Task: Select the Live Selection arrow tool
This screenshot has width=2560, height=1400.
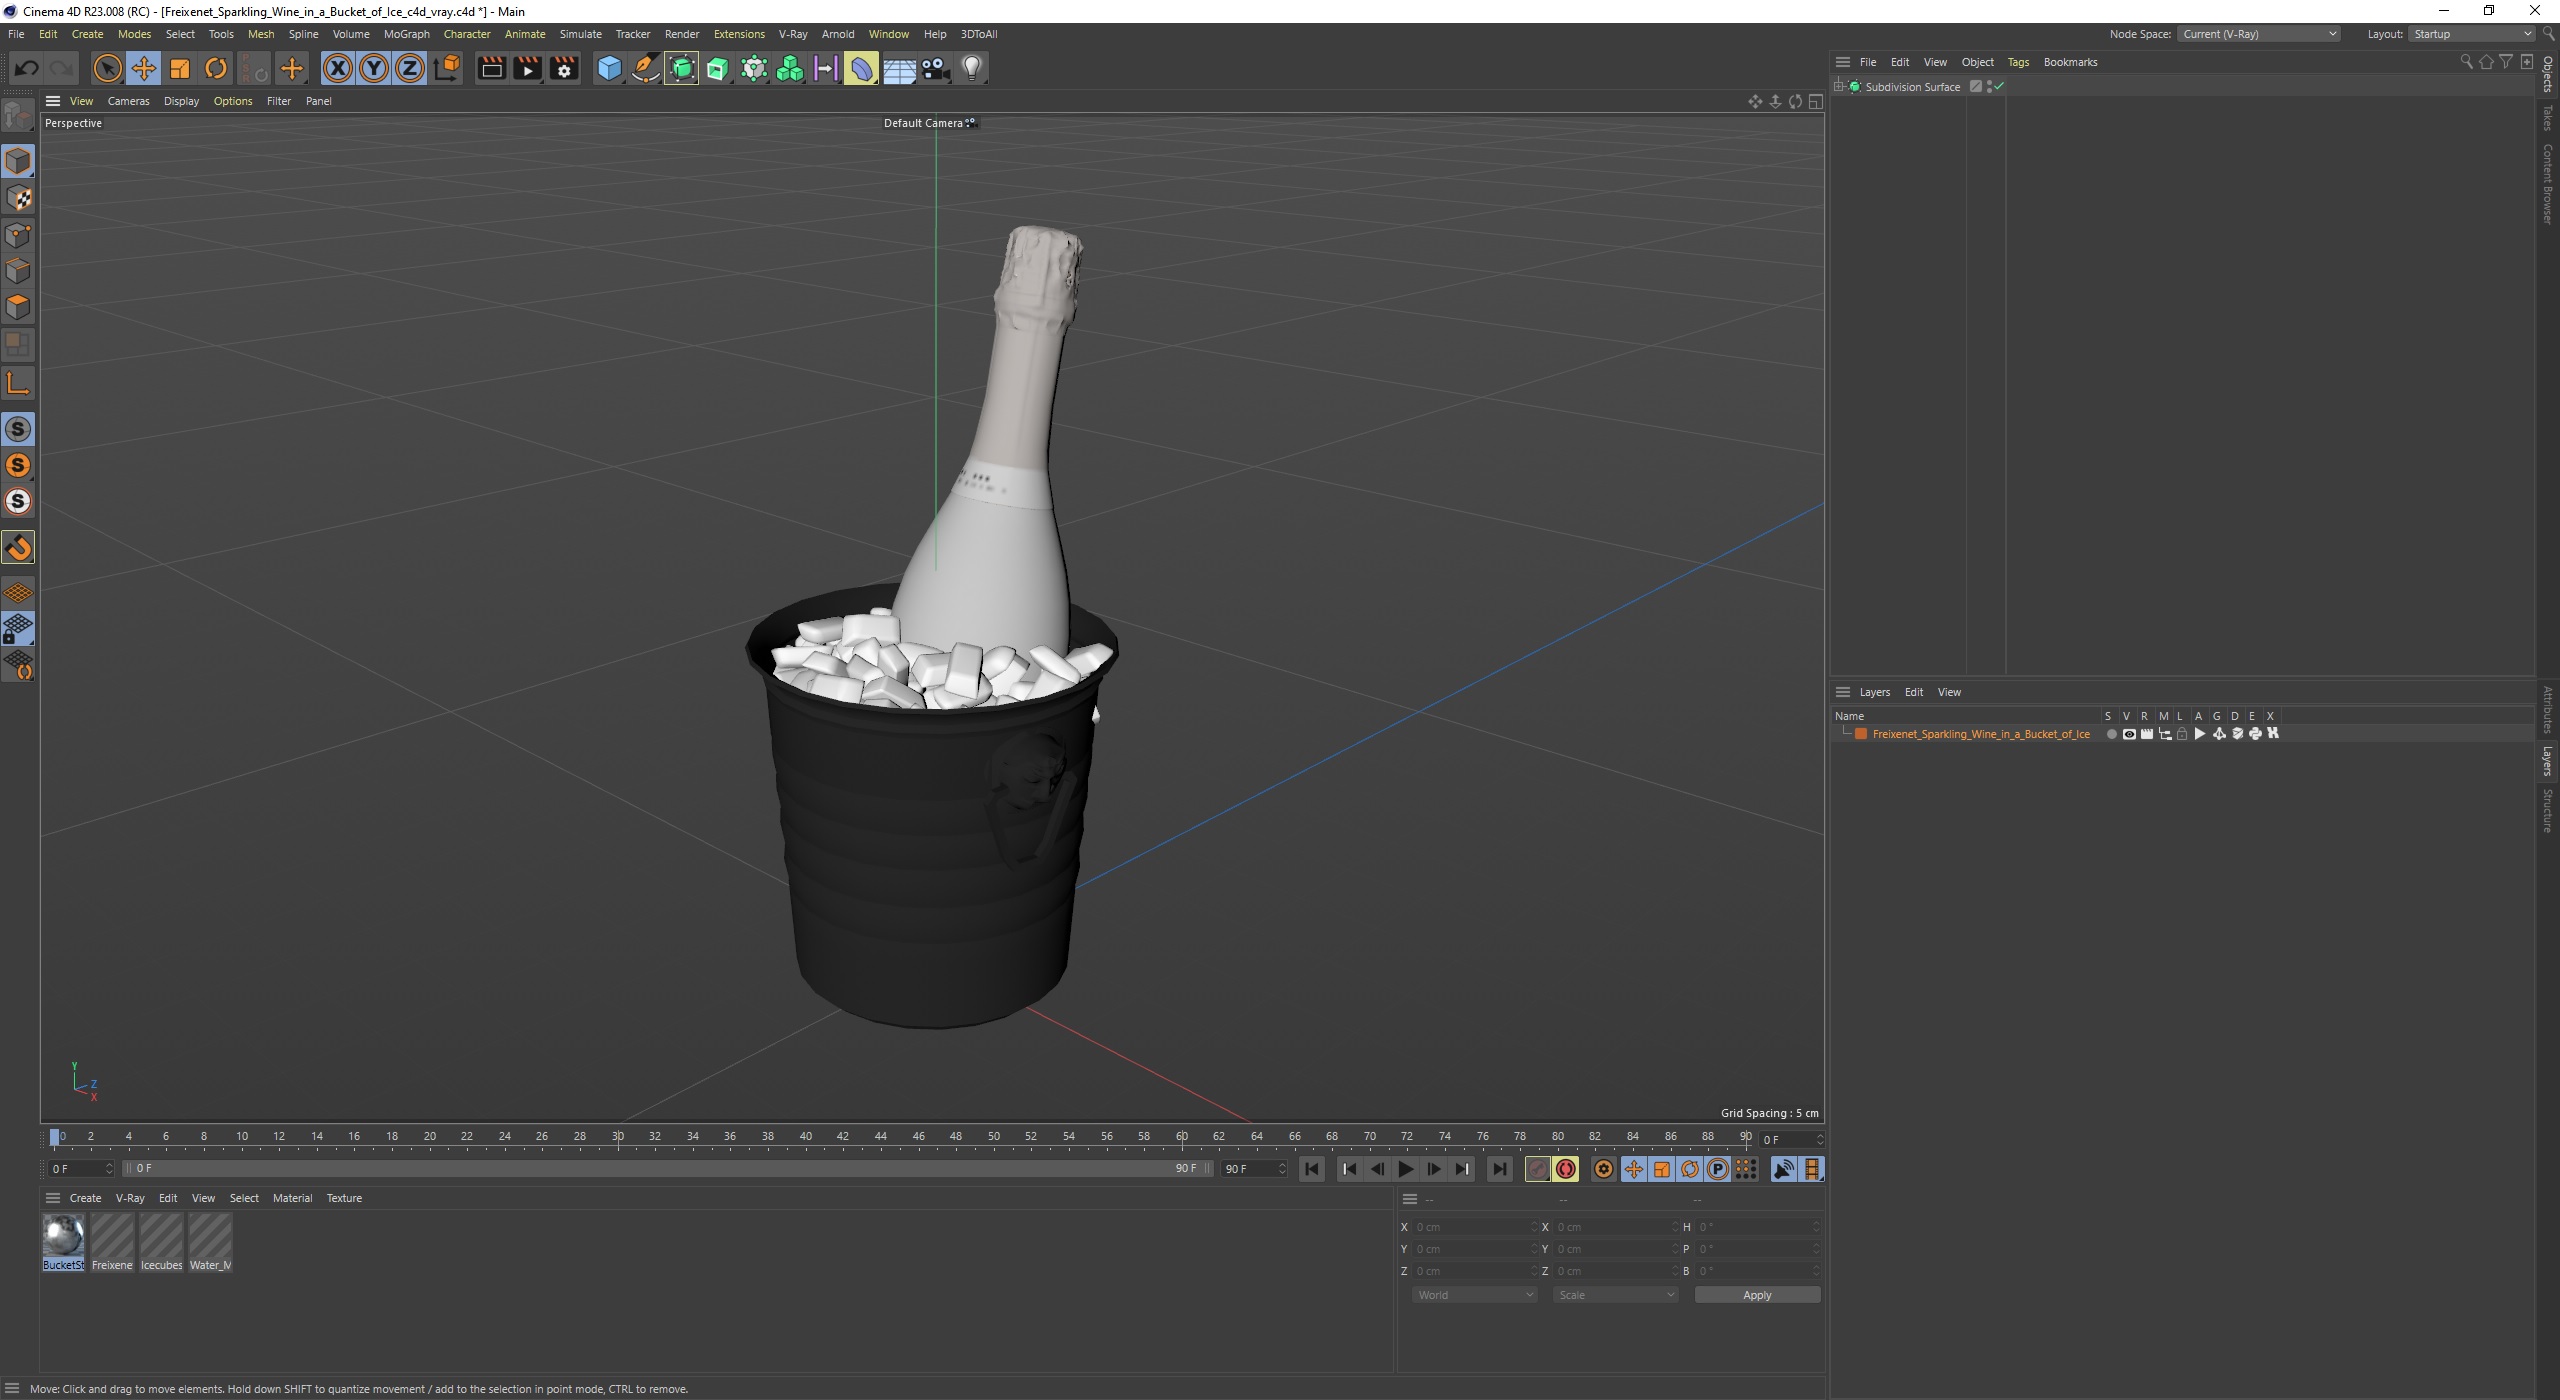Action: pos(107,68)
